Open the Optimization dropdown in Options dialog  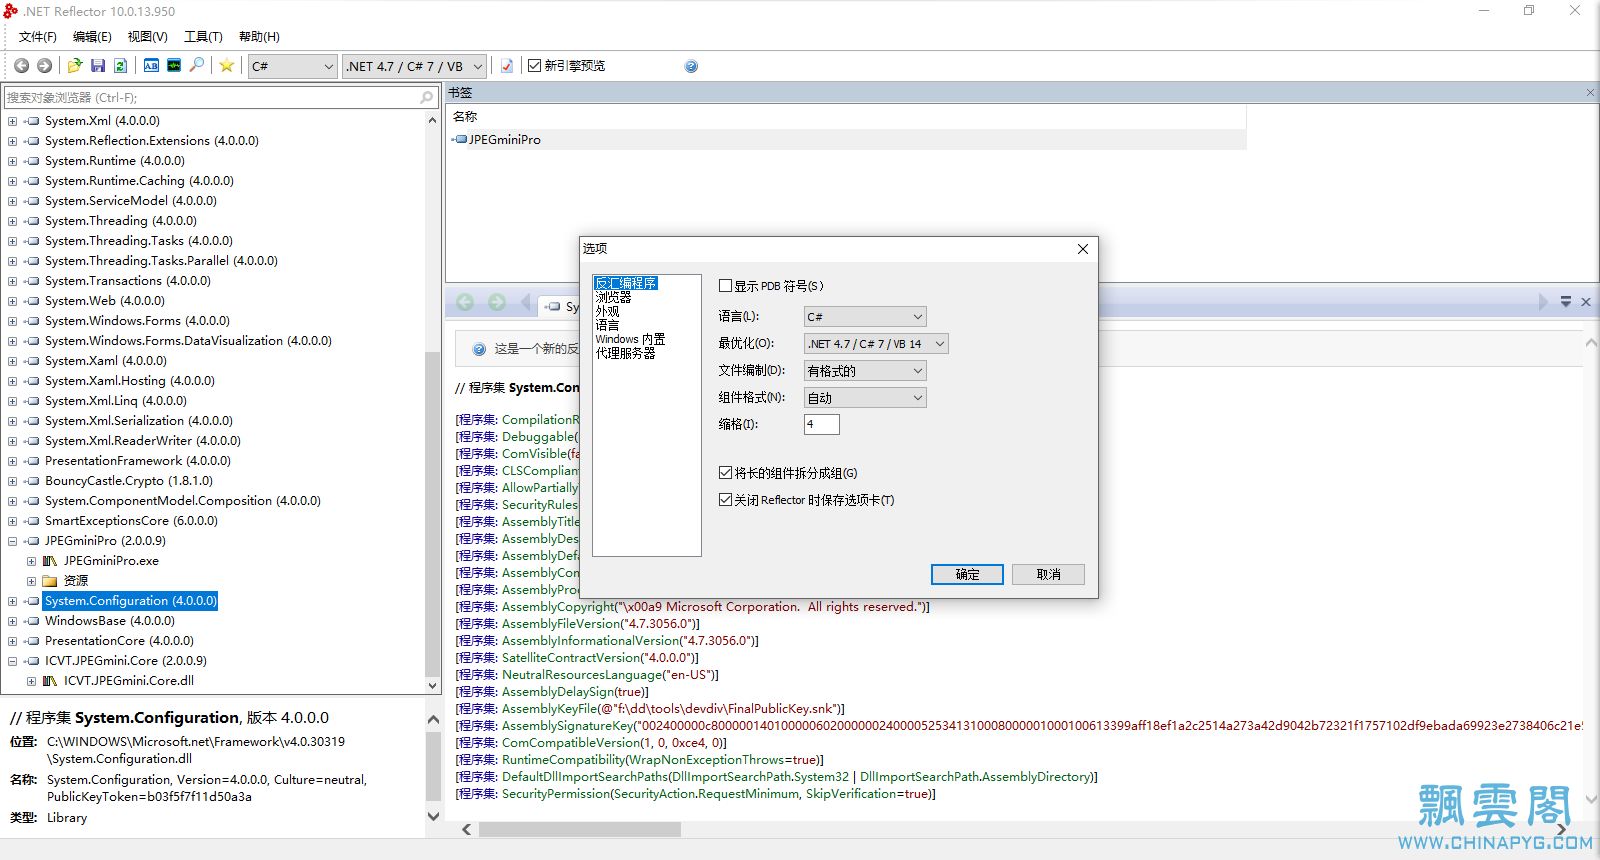[x=876, y=344]
